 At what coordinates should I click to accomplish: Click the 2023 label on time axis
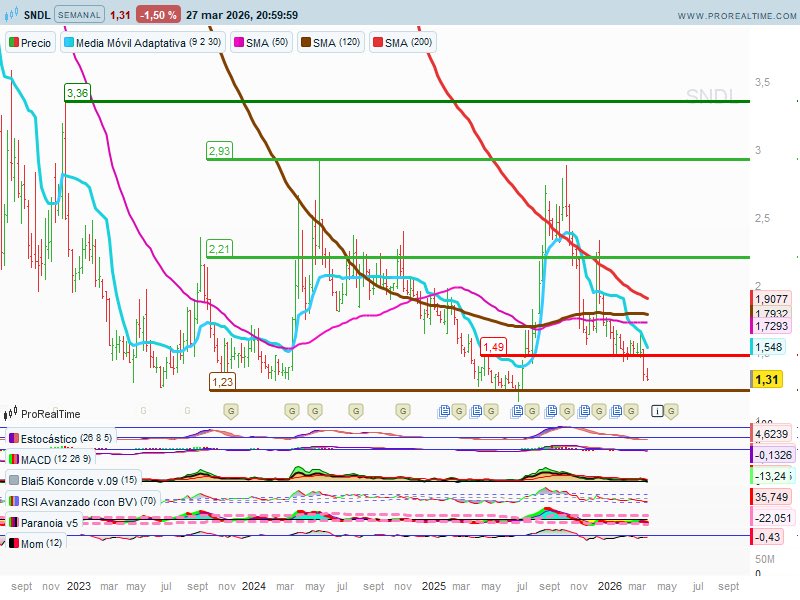click(x=79, y=586)
